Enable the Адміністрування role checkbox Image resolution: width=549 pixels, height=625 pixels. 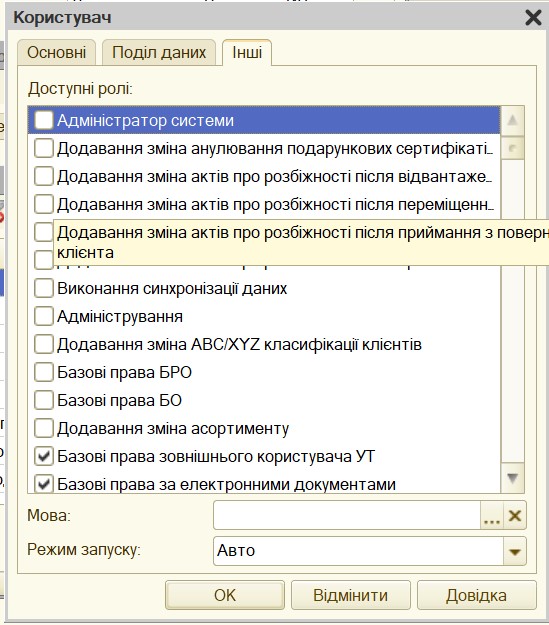pos(43,316)
